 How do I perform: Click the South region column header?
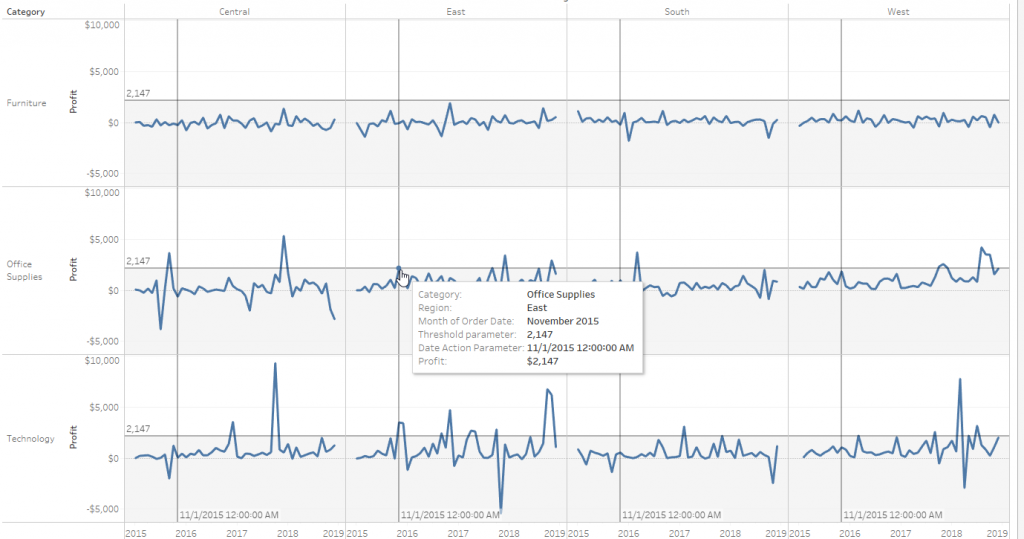[x=677, y=11]
